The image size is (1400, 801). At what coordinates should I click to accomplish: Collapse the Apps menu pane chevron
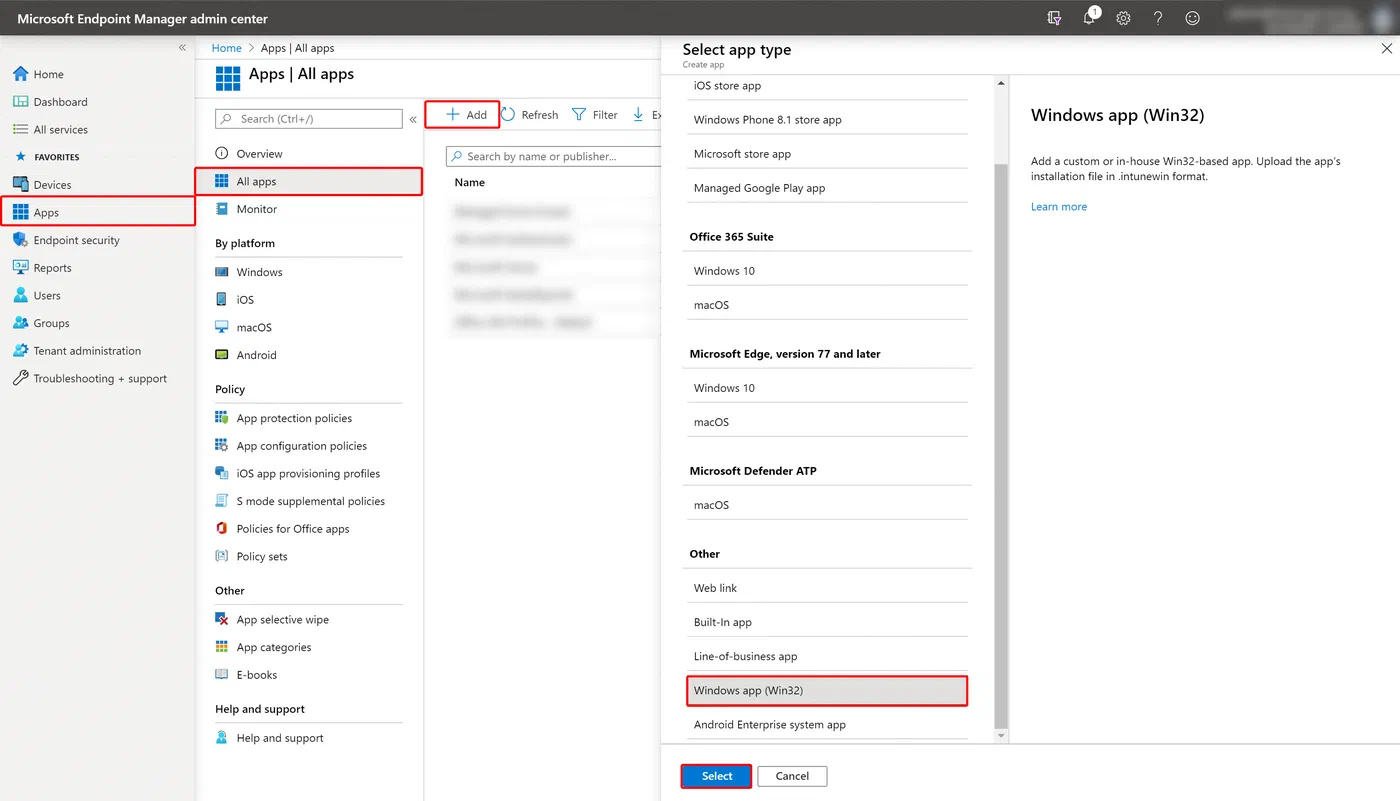click(413, 119)
